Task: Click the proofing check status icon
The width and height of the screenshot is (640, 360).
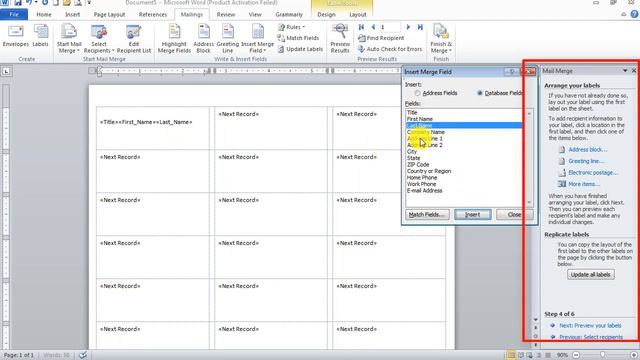Action: [x=83, y=355]
